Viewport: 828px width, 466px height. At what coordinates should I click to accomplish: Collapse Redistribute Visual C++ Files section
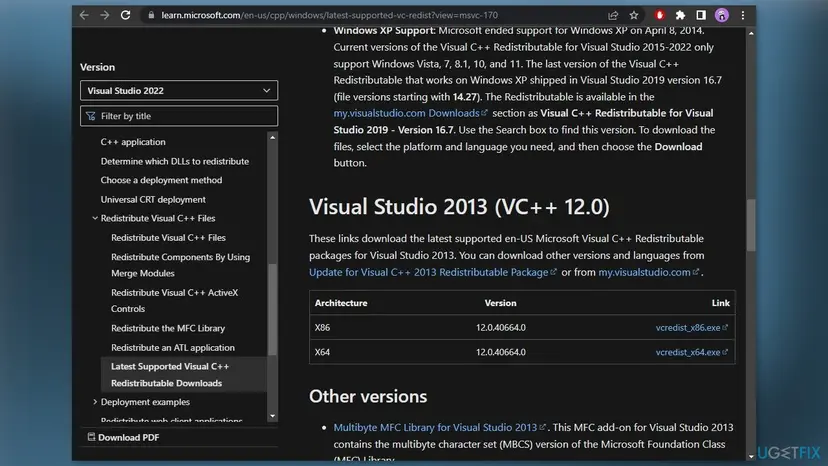coord(95,218)
